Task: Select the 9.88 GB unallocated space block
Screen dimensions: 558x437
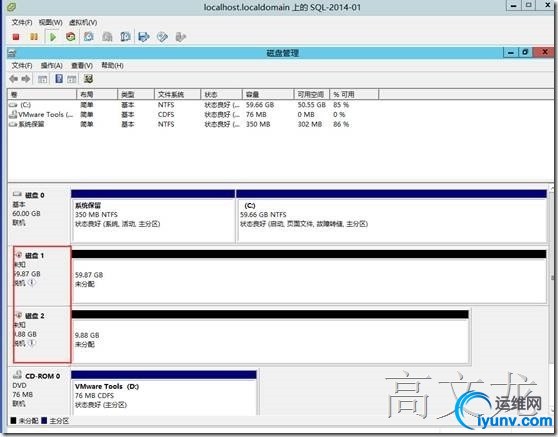Action: tap(270, 337)
